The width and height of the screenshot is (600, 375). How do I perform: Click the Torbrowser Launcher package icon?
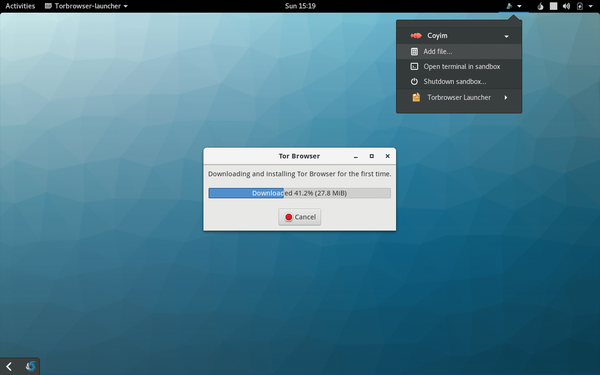pos(416,97)
